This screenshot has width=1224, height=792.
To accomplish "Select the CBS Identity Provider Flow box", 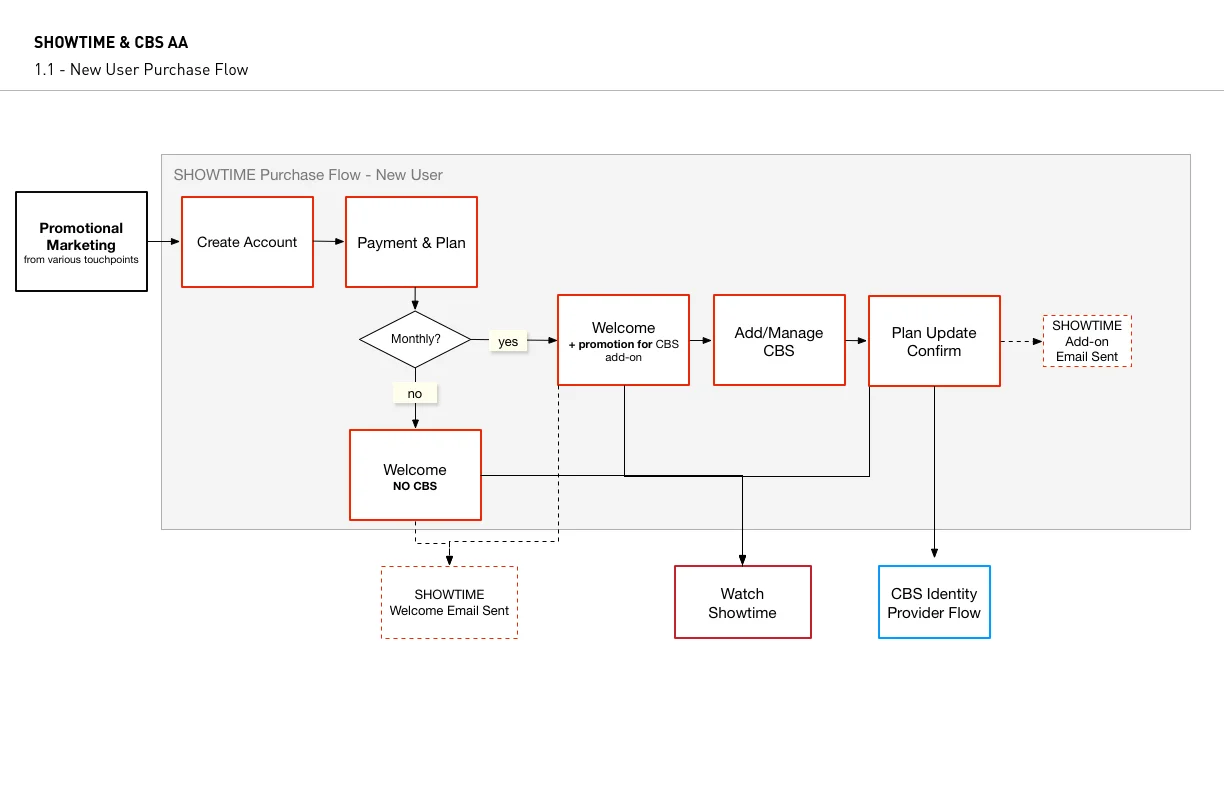I will point(934,602).
